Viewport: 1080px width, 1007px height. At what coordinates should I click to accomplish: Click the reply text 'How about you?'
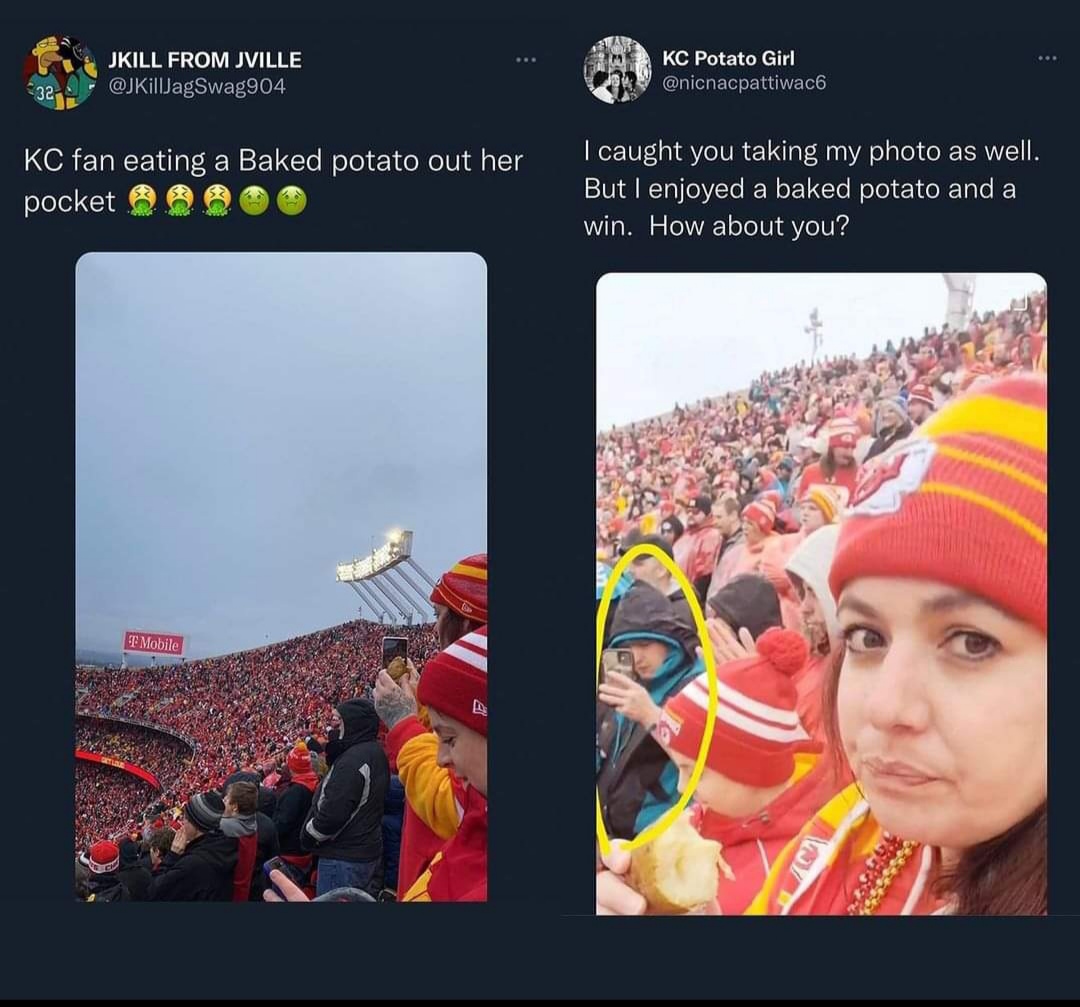749,226
